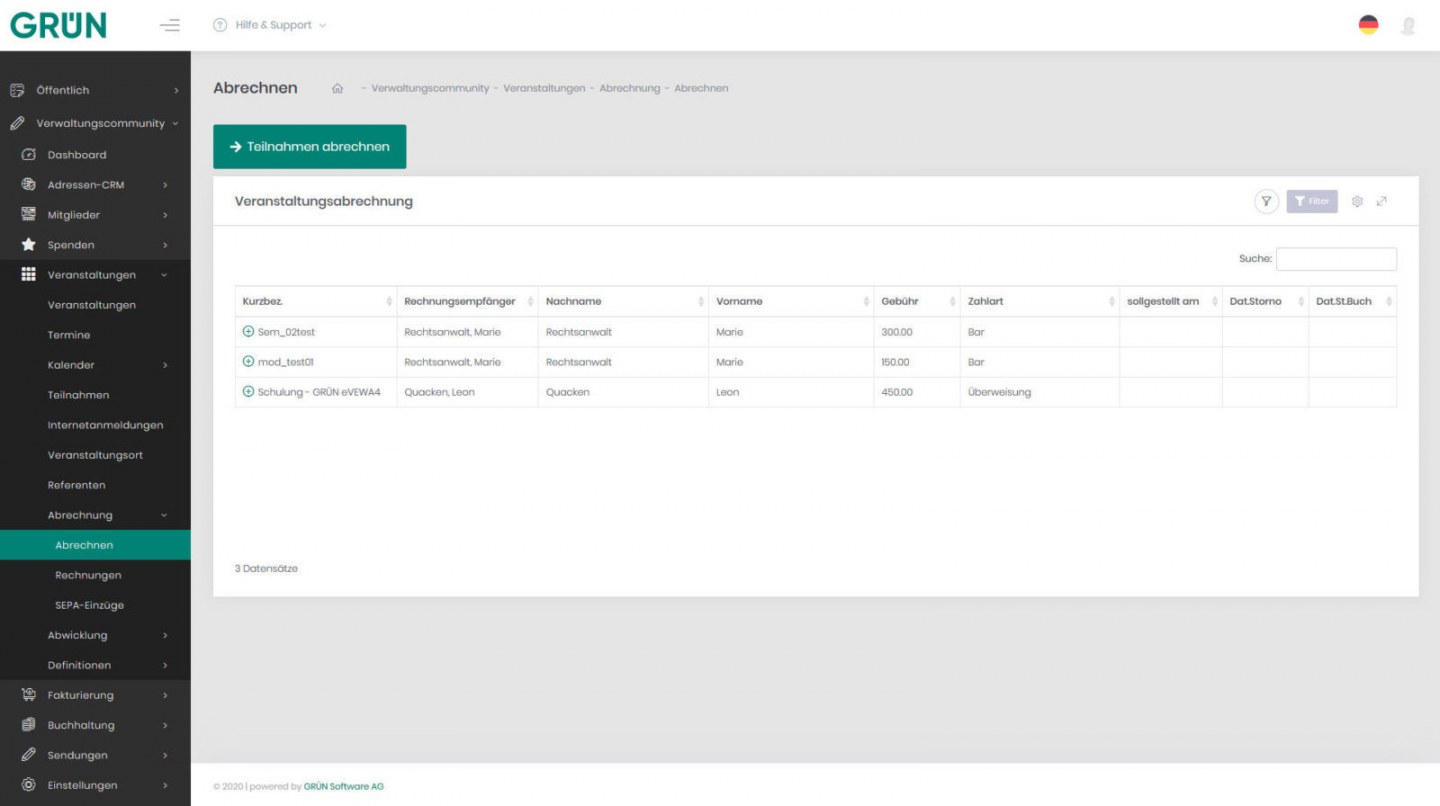This screenshot has width=1440, height=806.
Task: Click the round funnel filter icon
Action: 1266,201
